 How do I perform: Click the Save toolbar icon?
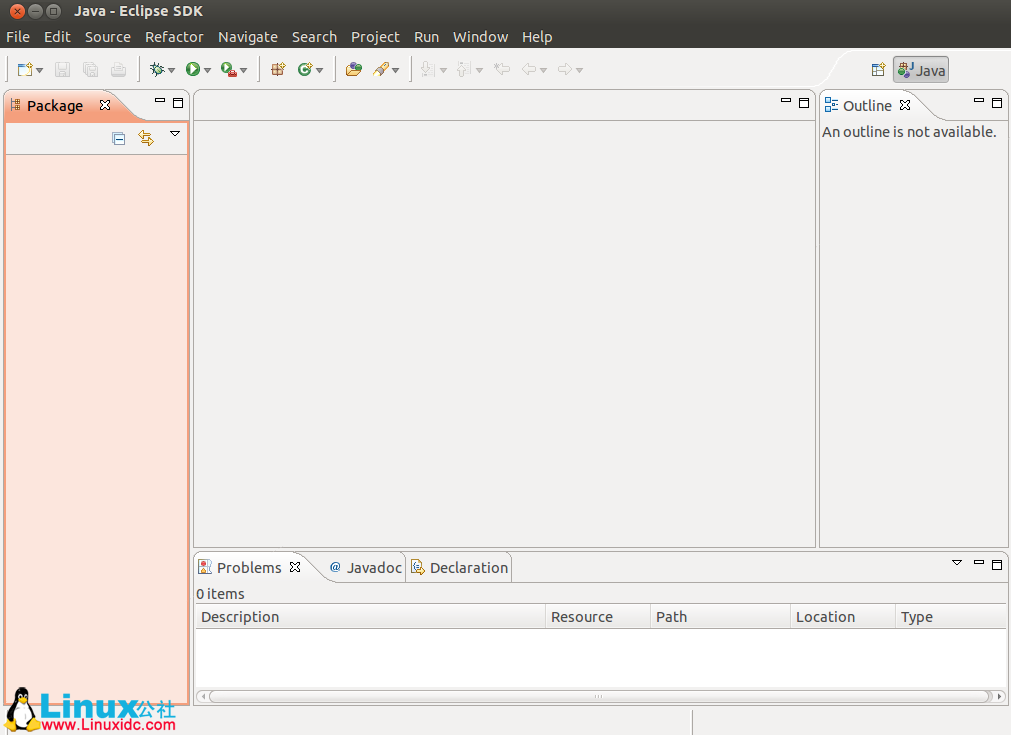click(63, 69)
